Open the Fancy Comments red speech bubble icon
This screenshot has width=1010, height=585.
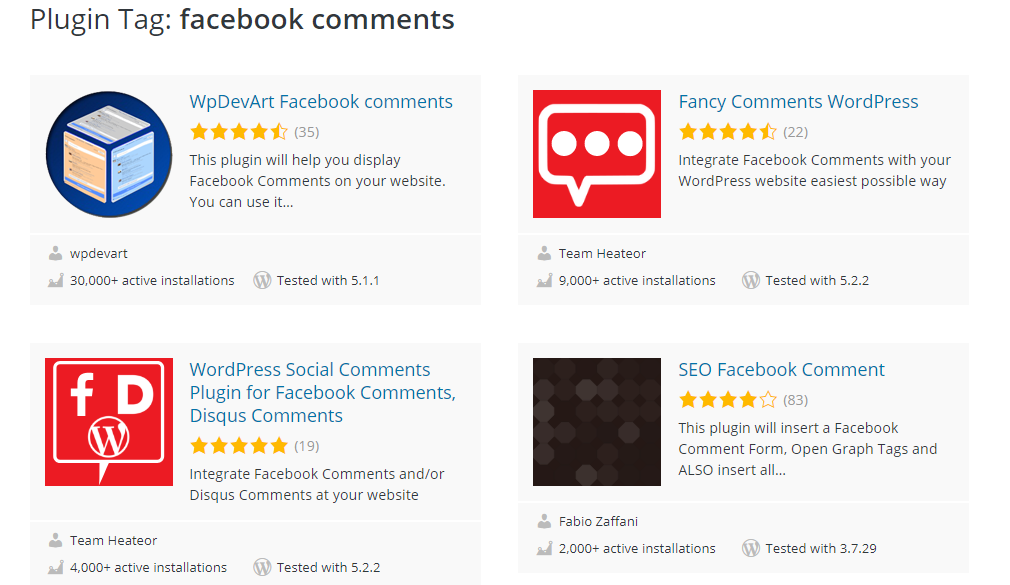click(596, 154)
